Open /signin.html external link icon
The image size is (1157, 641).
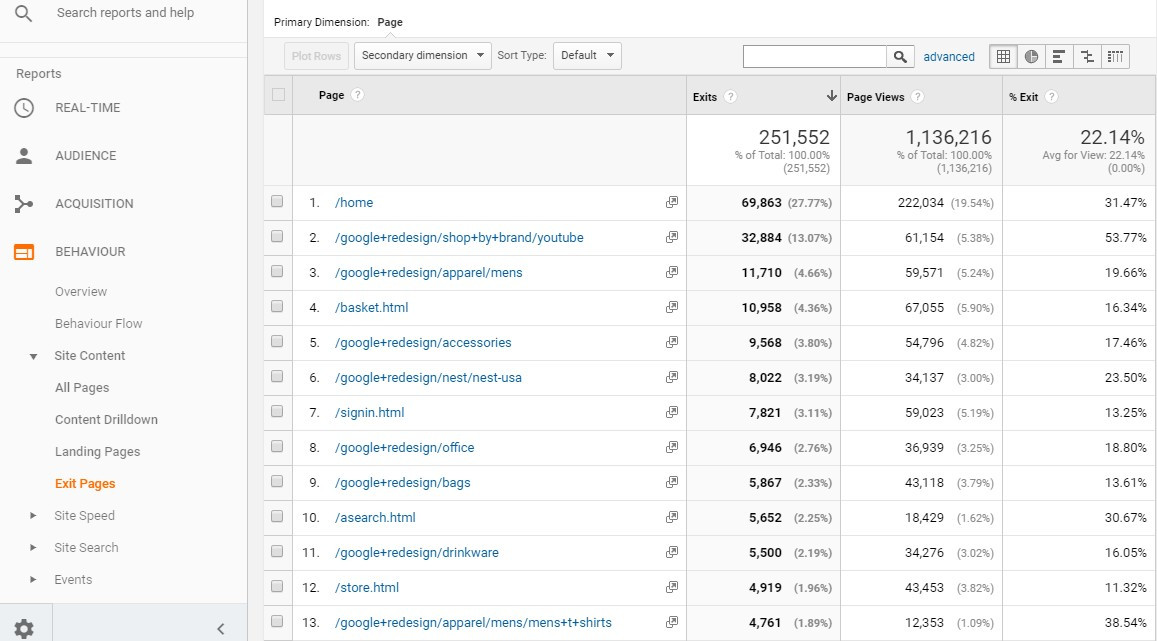tap(671, 412)
